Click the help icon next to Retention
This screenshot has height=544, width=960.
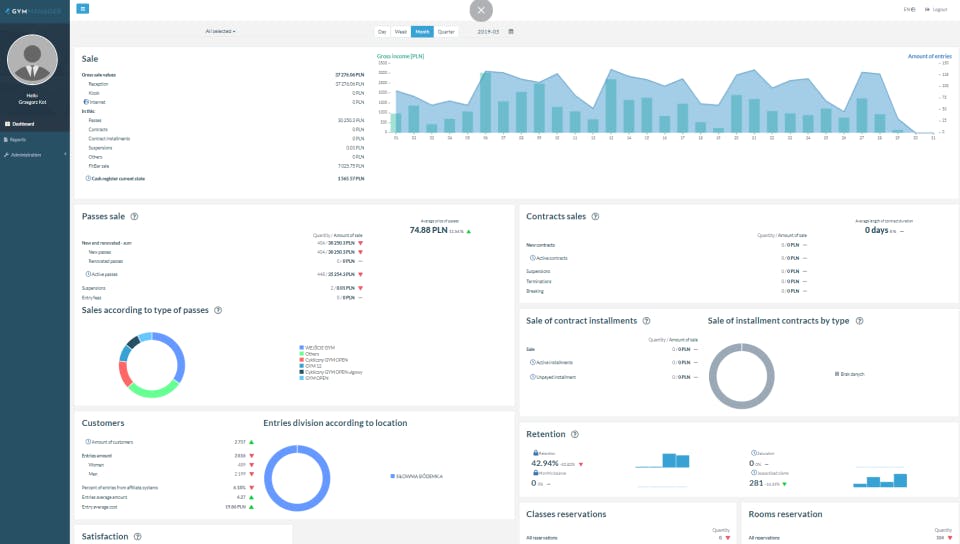(x=574, y=434)
